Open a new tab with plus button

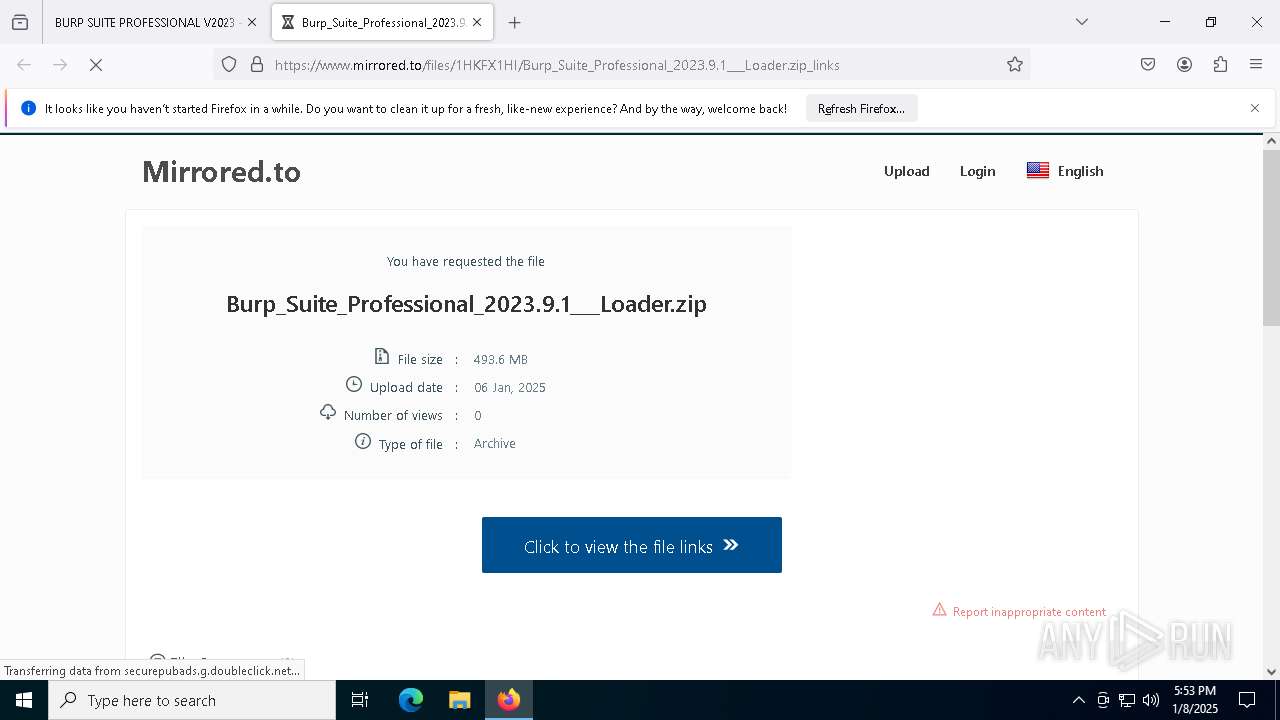(x=514, y=22)
